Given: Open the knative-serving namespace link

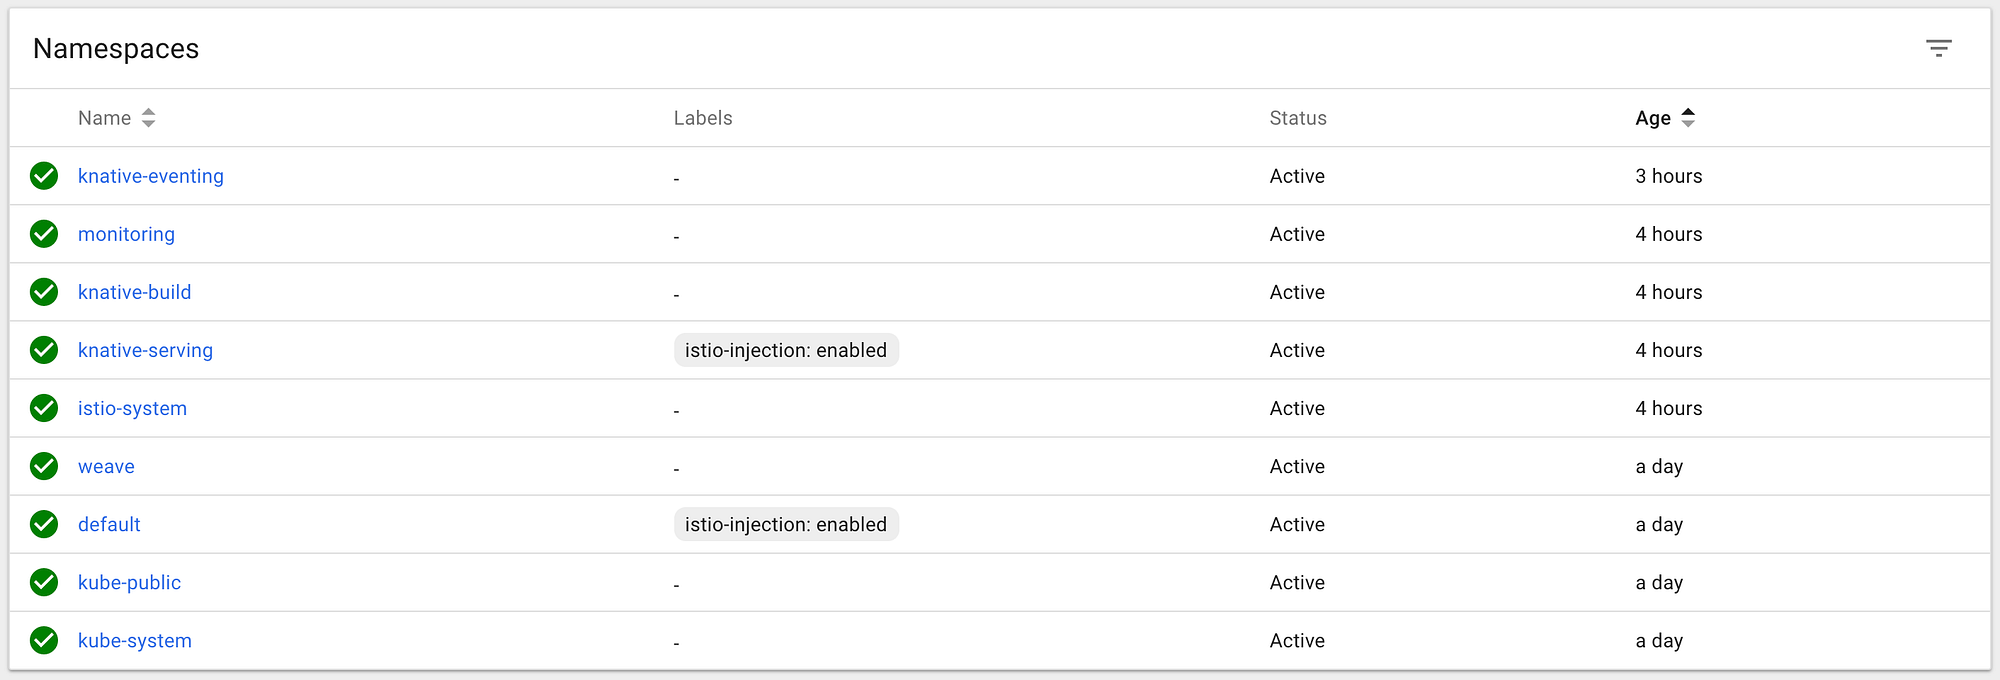Looking at the screenshot, I should click(x=145, y=350).
